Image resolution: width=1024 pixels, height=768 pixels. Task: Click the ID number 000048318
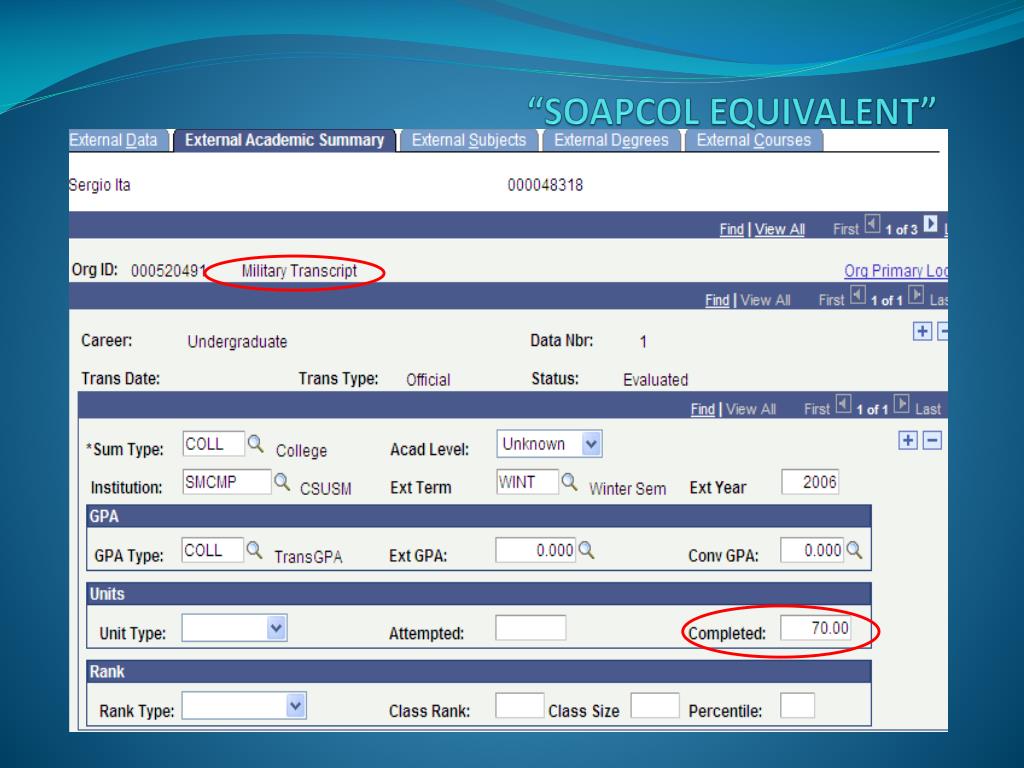pos(545,185)
